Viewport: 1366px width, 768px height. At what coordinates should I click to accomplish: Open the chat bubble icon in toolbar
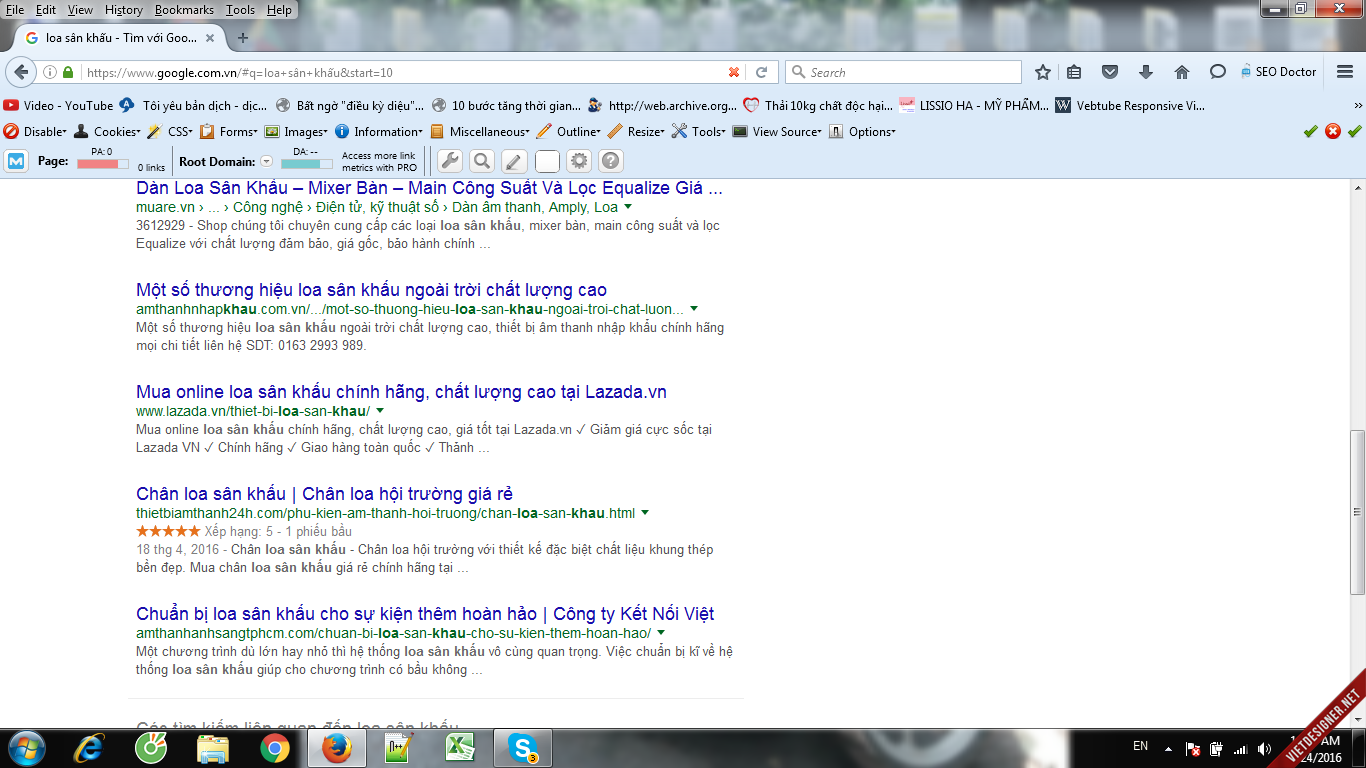(x=1218, y=72)
